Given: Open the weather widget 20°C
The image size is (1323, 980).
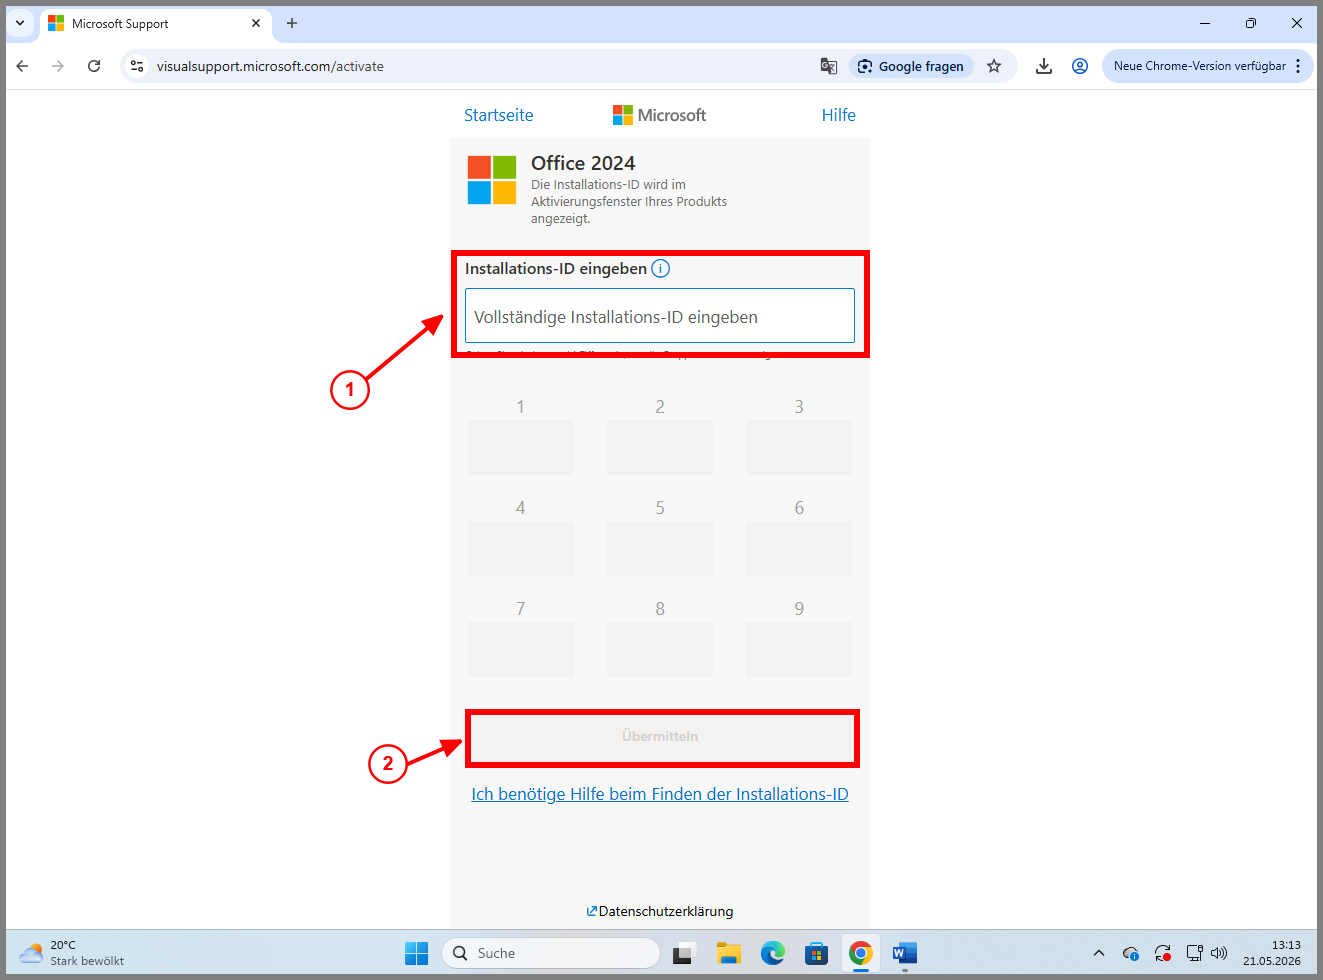Looking at the screenshot, I should pos(72,953).
